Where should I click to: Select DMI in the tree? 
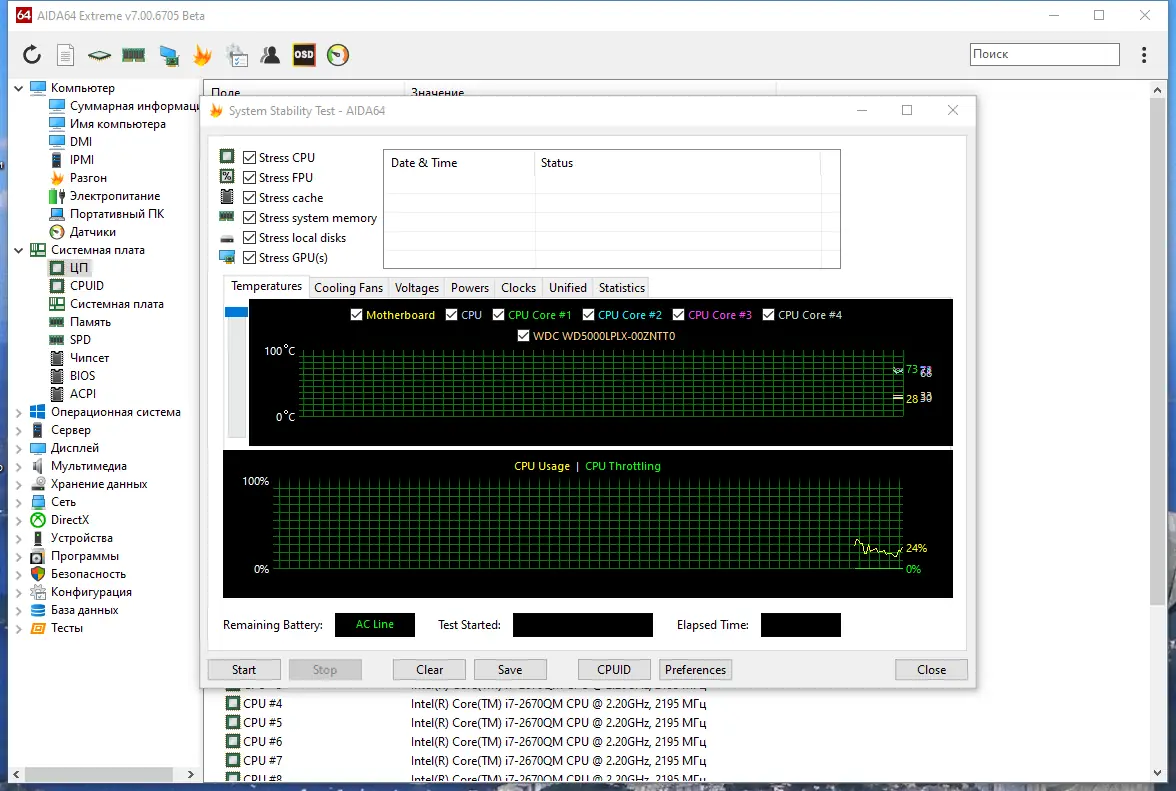click(80, 142)
